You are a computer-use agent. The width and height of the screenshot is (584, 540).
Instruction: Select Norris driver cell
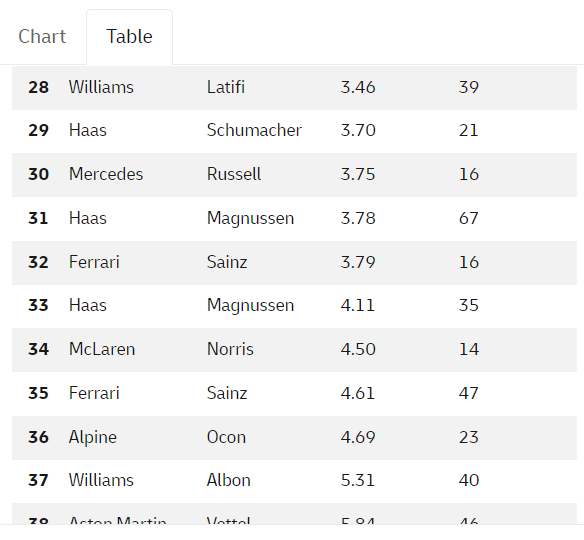(230, 349)
